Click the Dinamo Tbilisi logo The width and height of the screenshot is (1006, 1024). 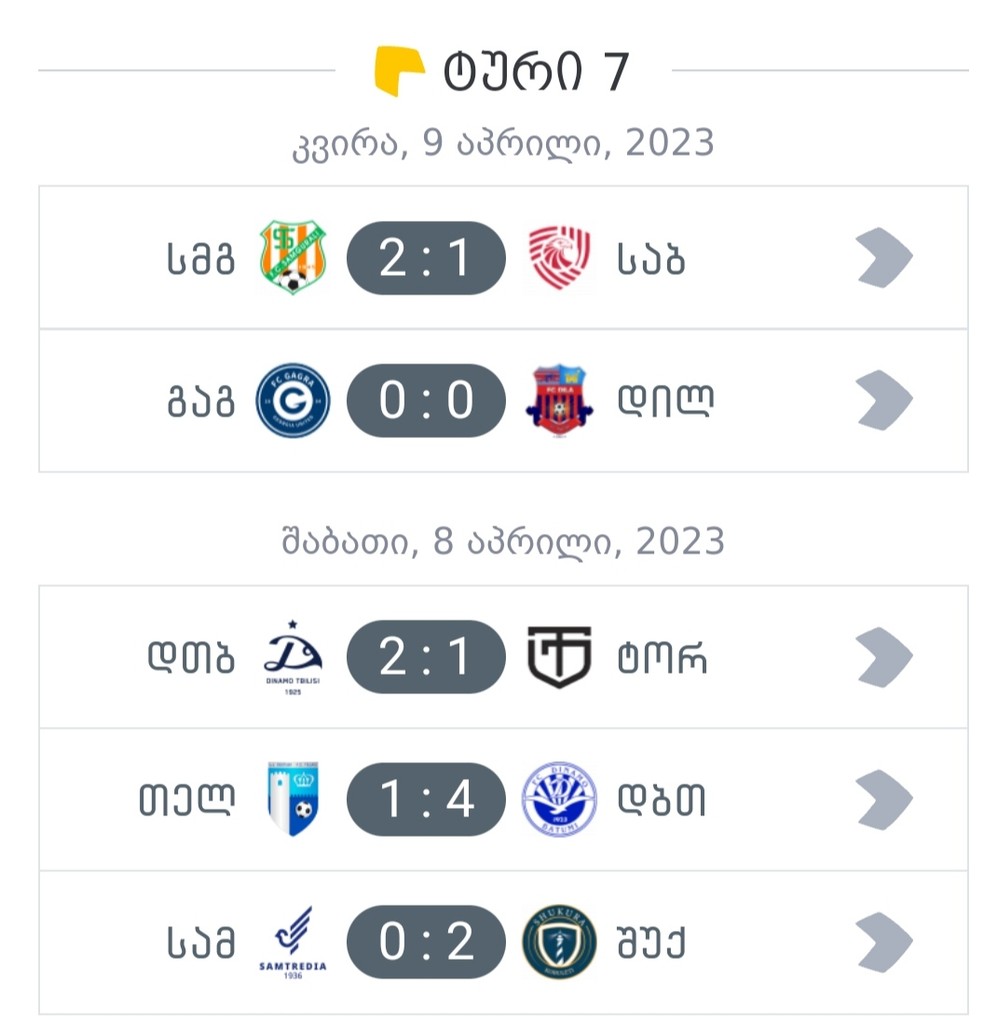293,657
